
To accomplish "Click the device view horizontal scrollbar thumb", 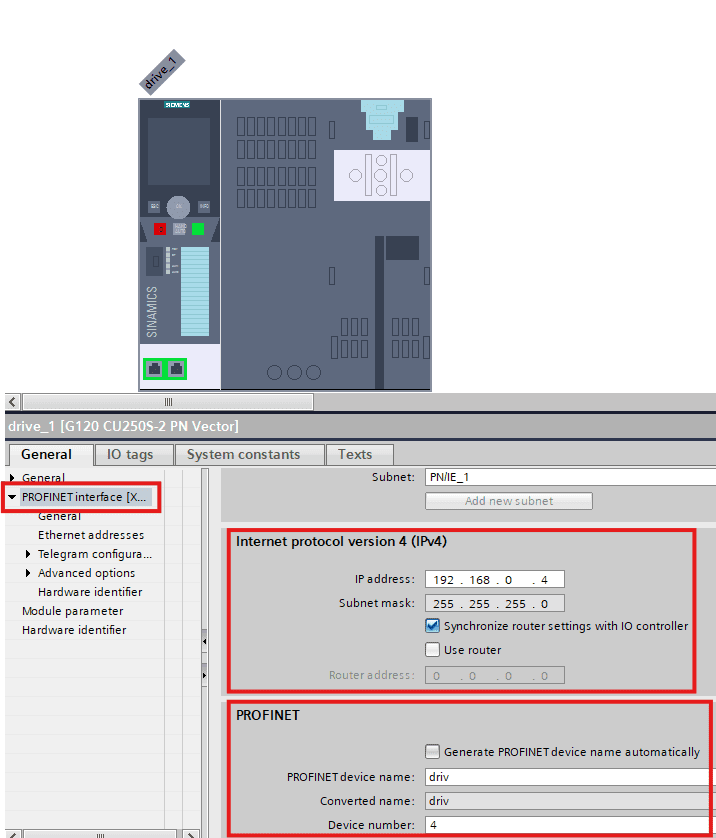I will [168, 402].
